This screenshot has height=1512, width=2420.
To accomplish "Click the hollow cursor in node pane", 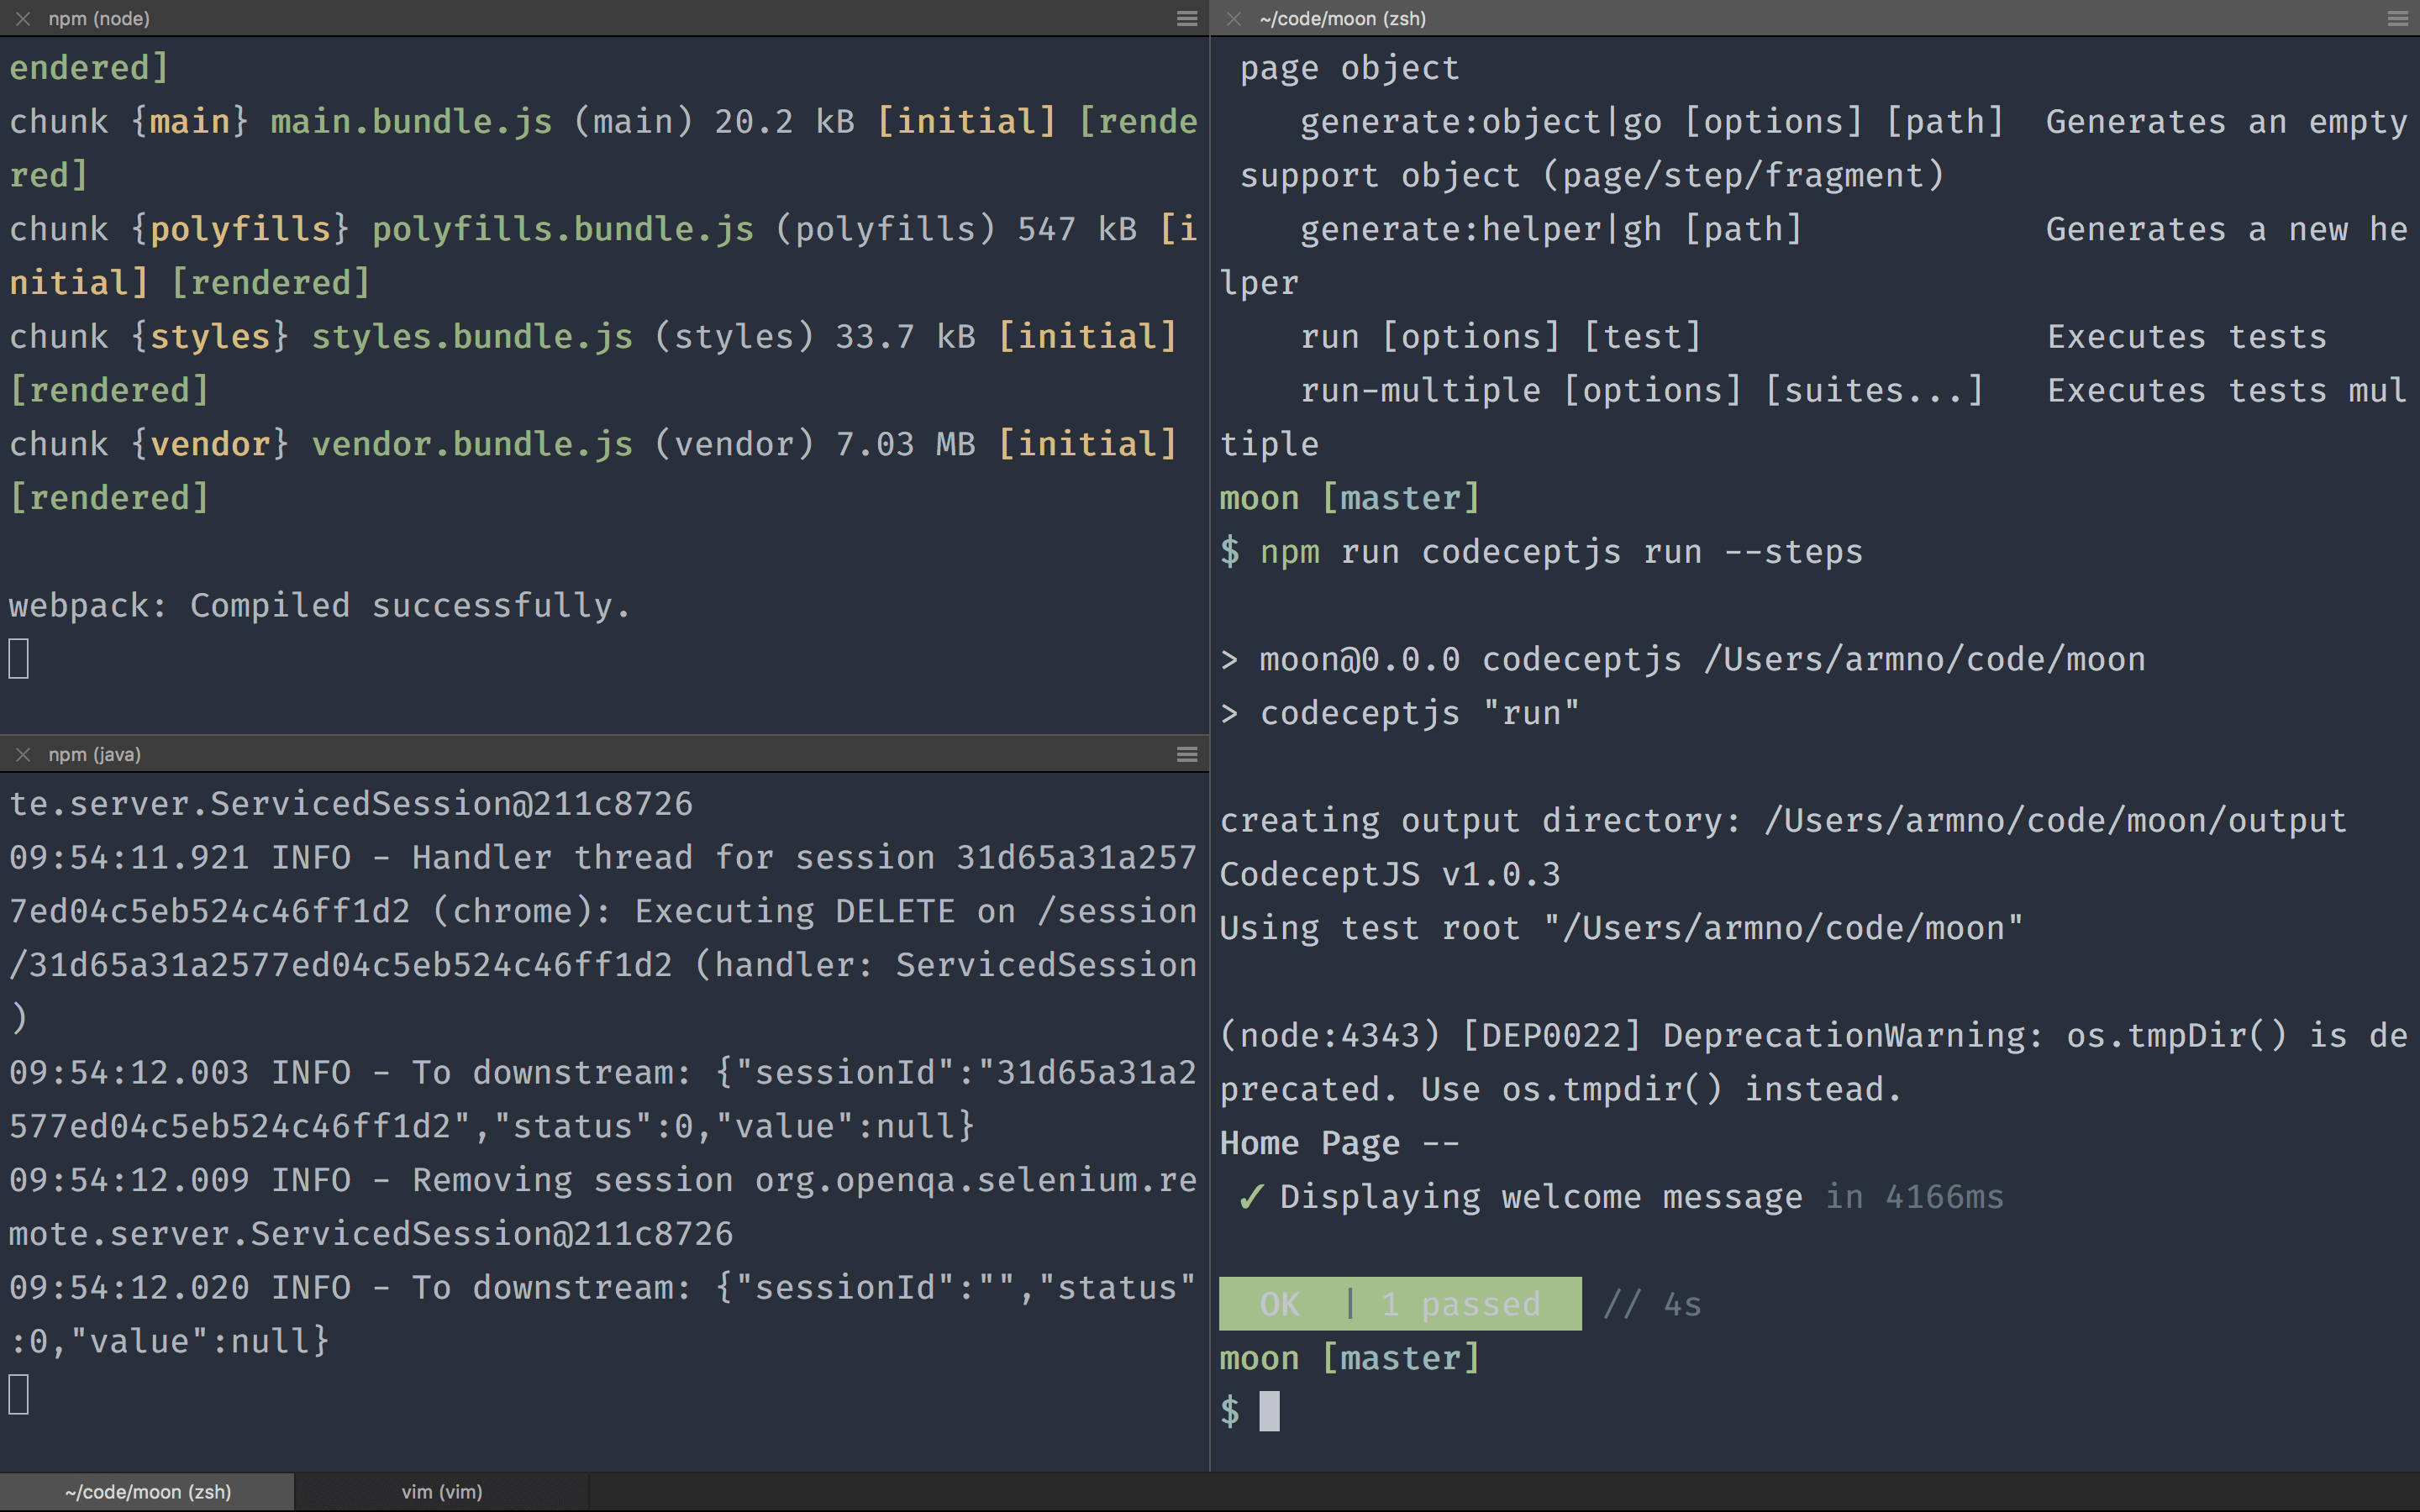I will point(19,658).
